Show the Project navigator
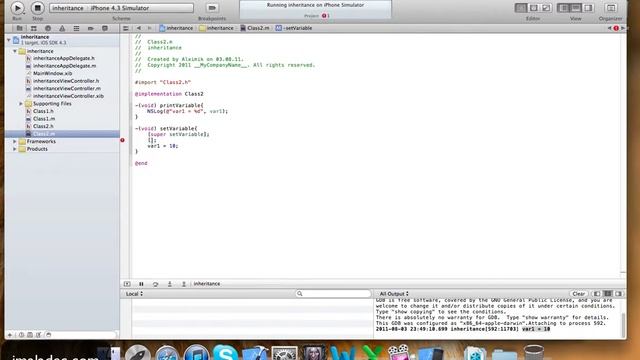640x360 pixels. [19, 28]
